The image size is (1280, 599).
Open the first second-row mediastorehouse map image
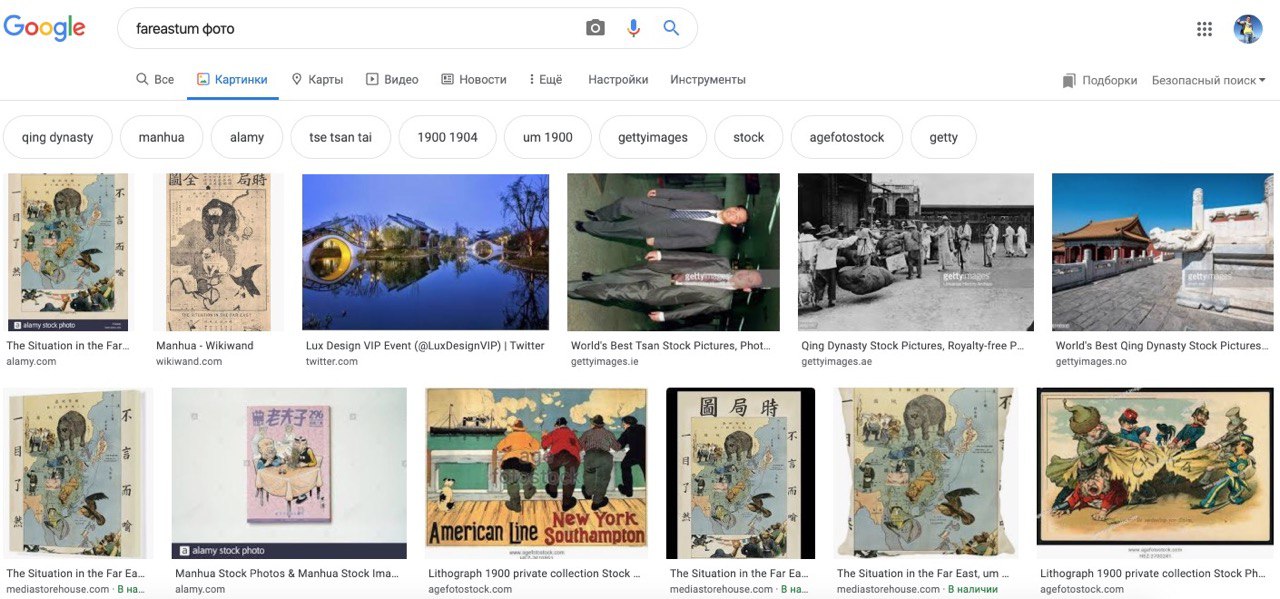point(76,473)
